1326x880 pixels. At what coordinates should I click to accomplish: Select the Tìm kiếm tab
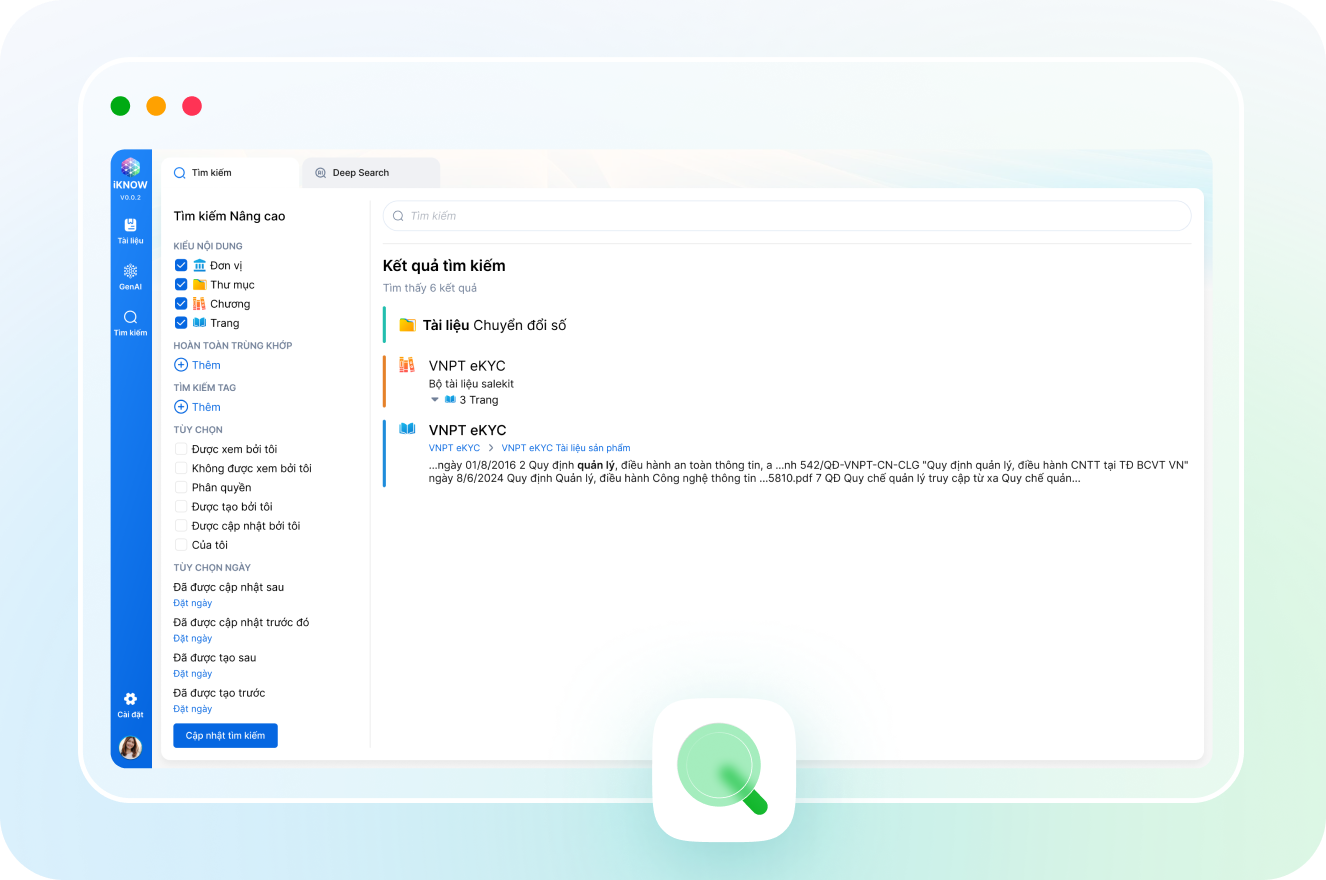click(211, 173)
